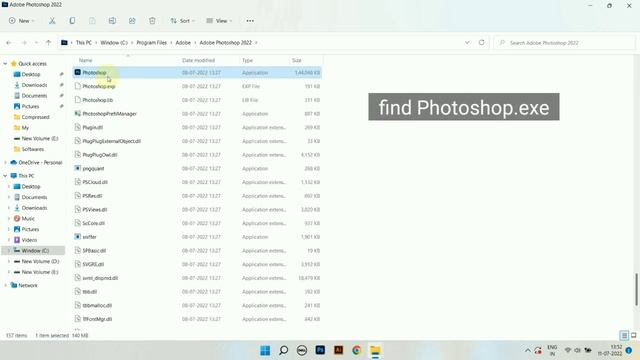Open the Sort dropdown menu

point(182,21)
